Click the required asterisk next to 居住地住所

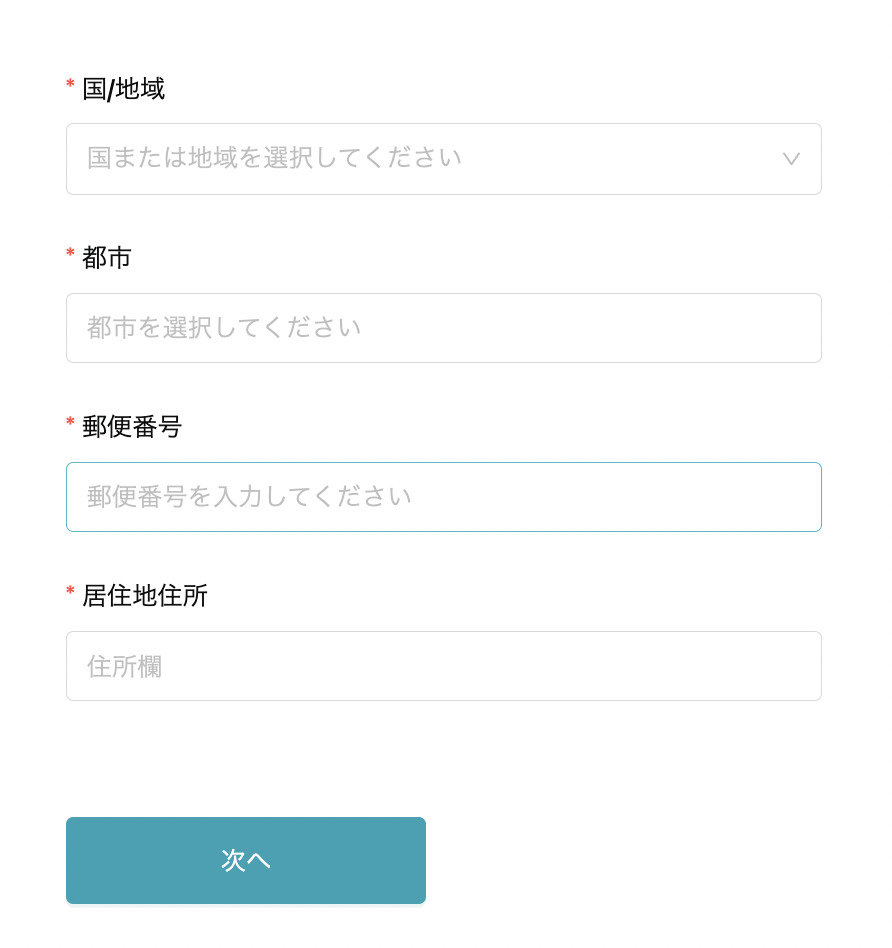point(71,592)
